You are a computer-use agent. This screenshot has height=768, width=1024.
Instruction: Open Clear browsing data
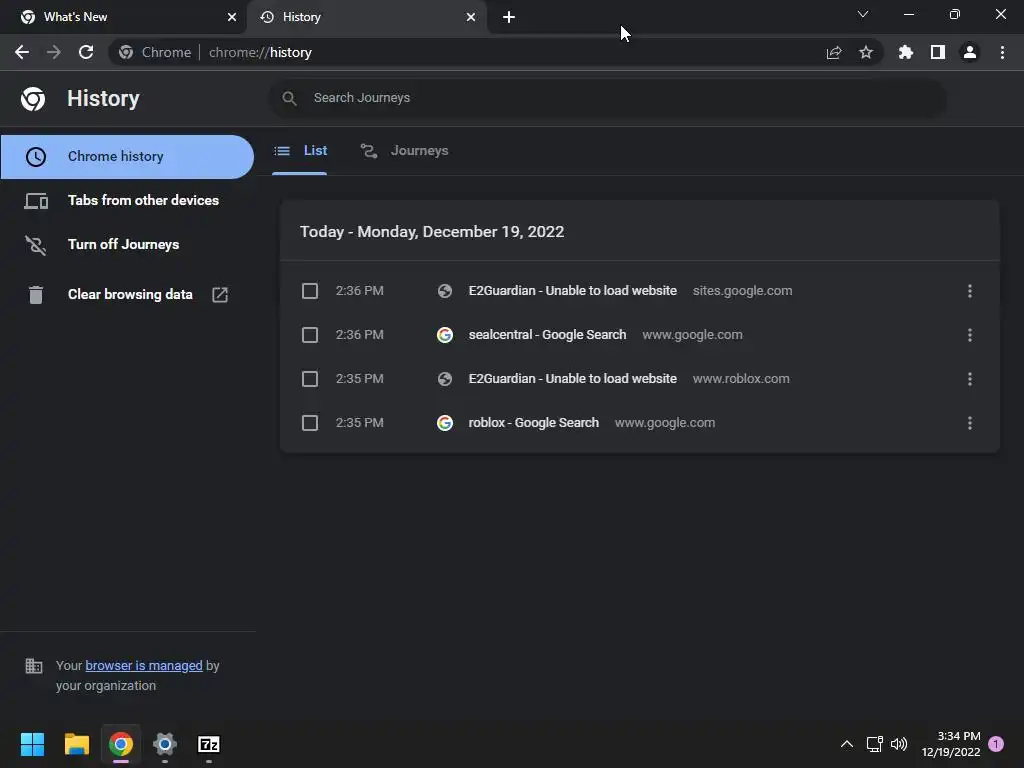[127, 295]
